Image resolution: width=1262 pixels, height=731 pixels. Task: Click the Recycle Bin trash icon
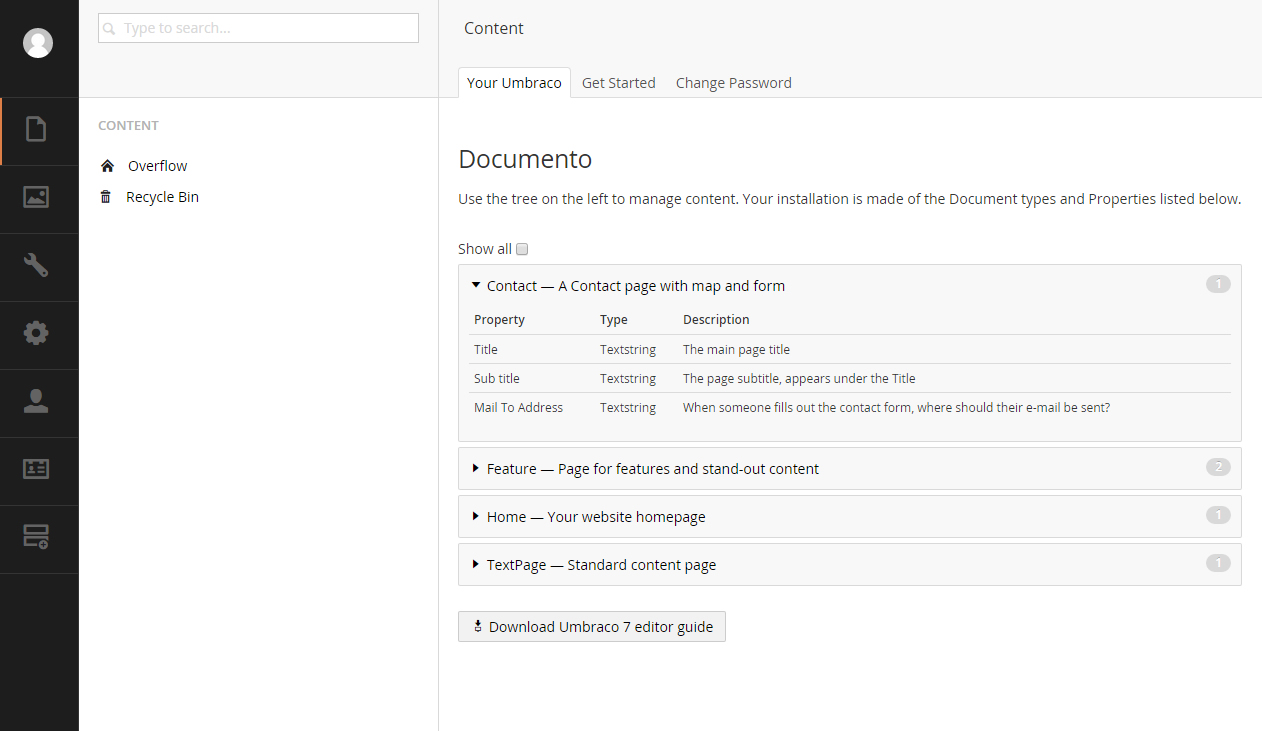pyautogui.click(x=106, y=197)
